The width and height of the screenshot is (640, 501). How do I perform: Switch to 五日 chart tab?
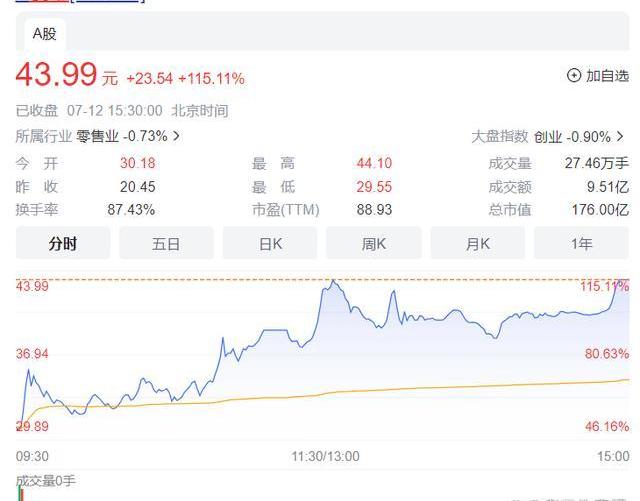tap(166, 243)
